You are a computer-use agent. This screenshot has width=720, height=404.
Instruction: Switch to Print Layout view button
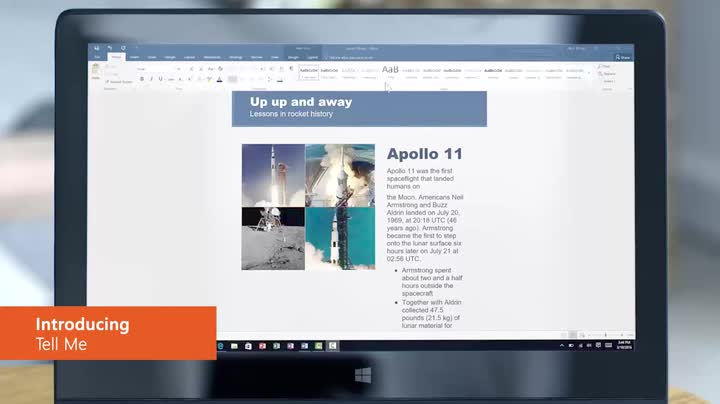point(573,335)
